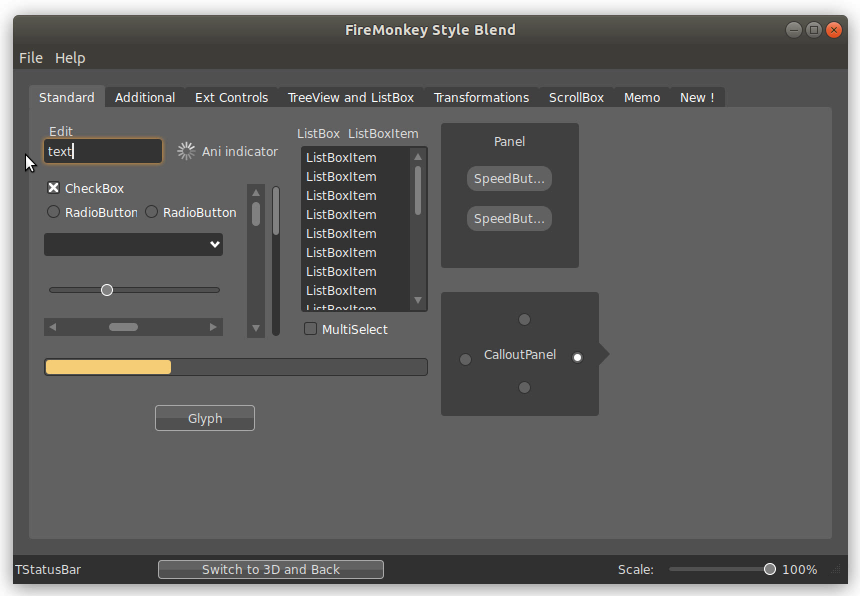
Task: Select the left callout radio button beside CalloutPanel
Action: tap(465, 360)
